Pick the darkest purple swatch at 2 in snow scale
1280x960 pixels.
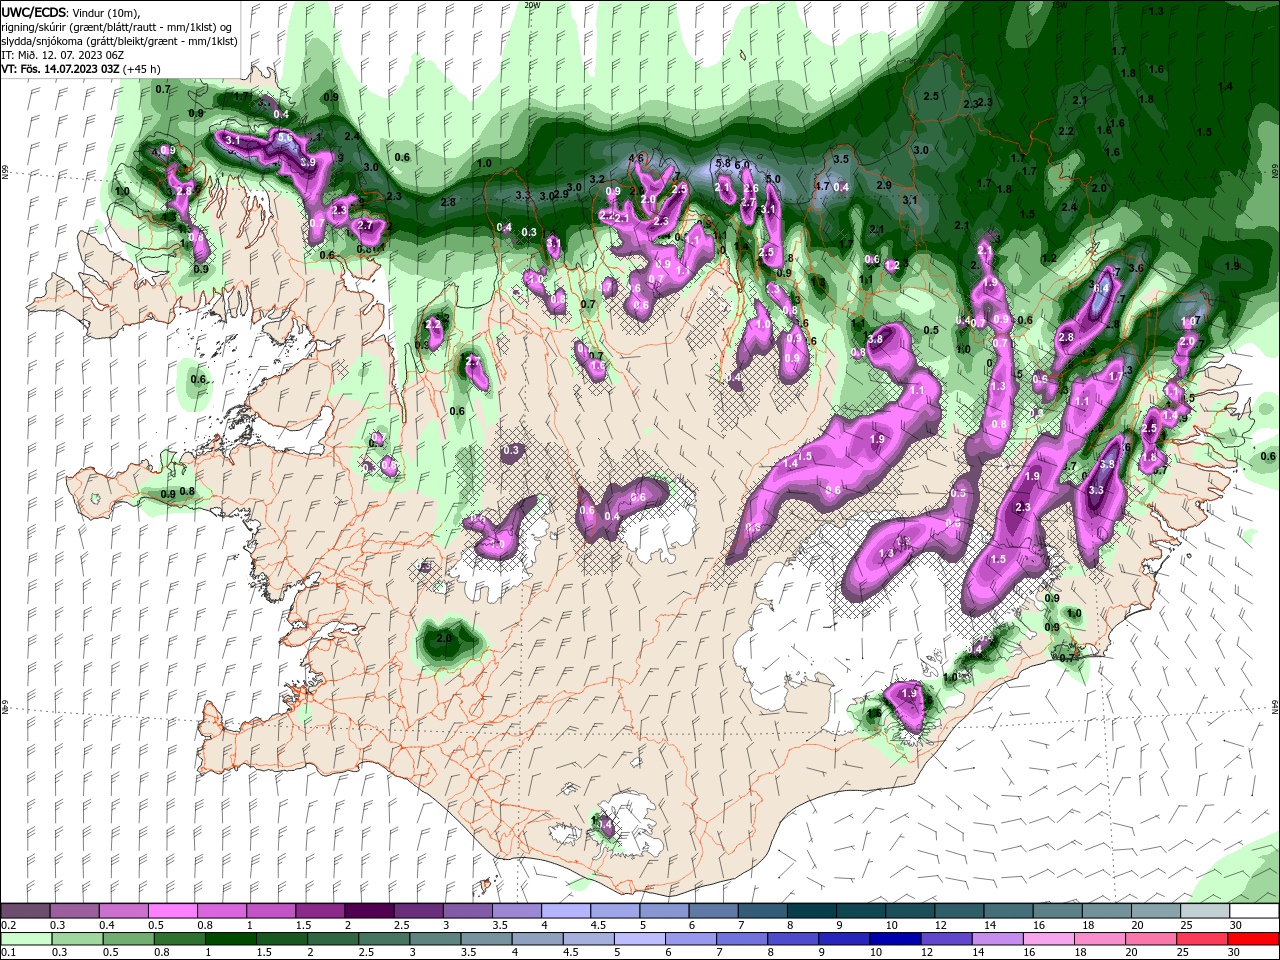coord(369,911)
